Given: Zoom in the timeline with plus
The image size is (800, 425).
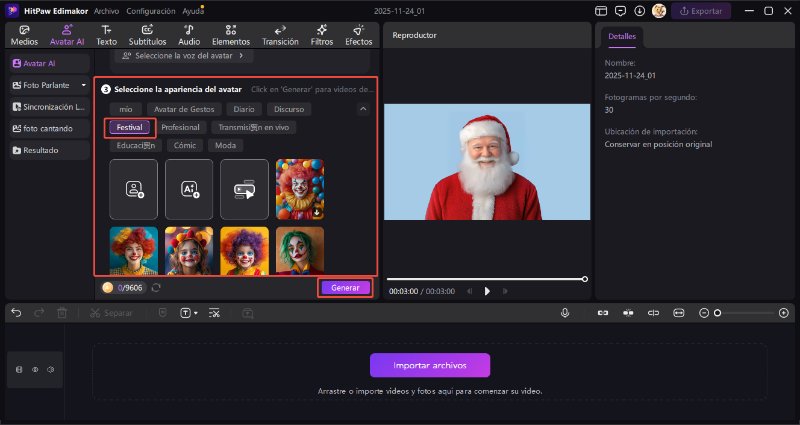Looking at the screenshot, I should 784,313.
